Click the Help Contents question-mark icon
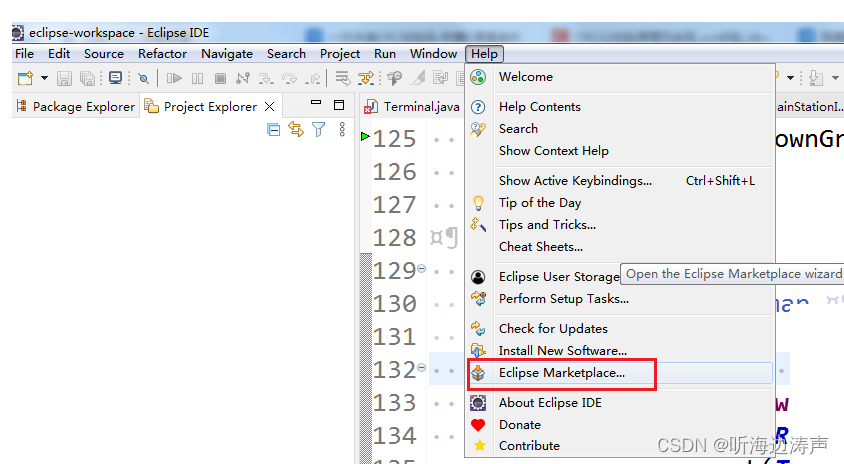Viewport: 844px width, 464px height. point(478,107)
